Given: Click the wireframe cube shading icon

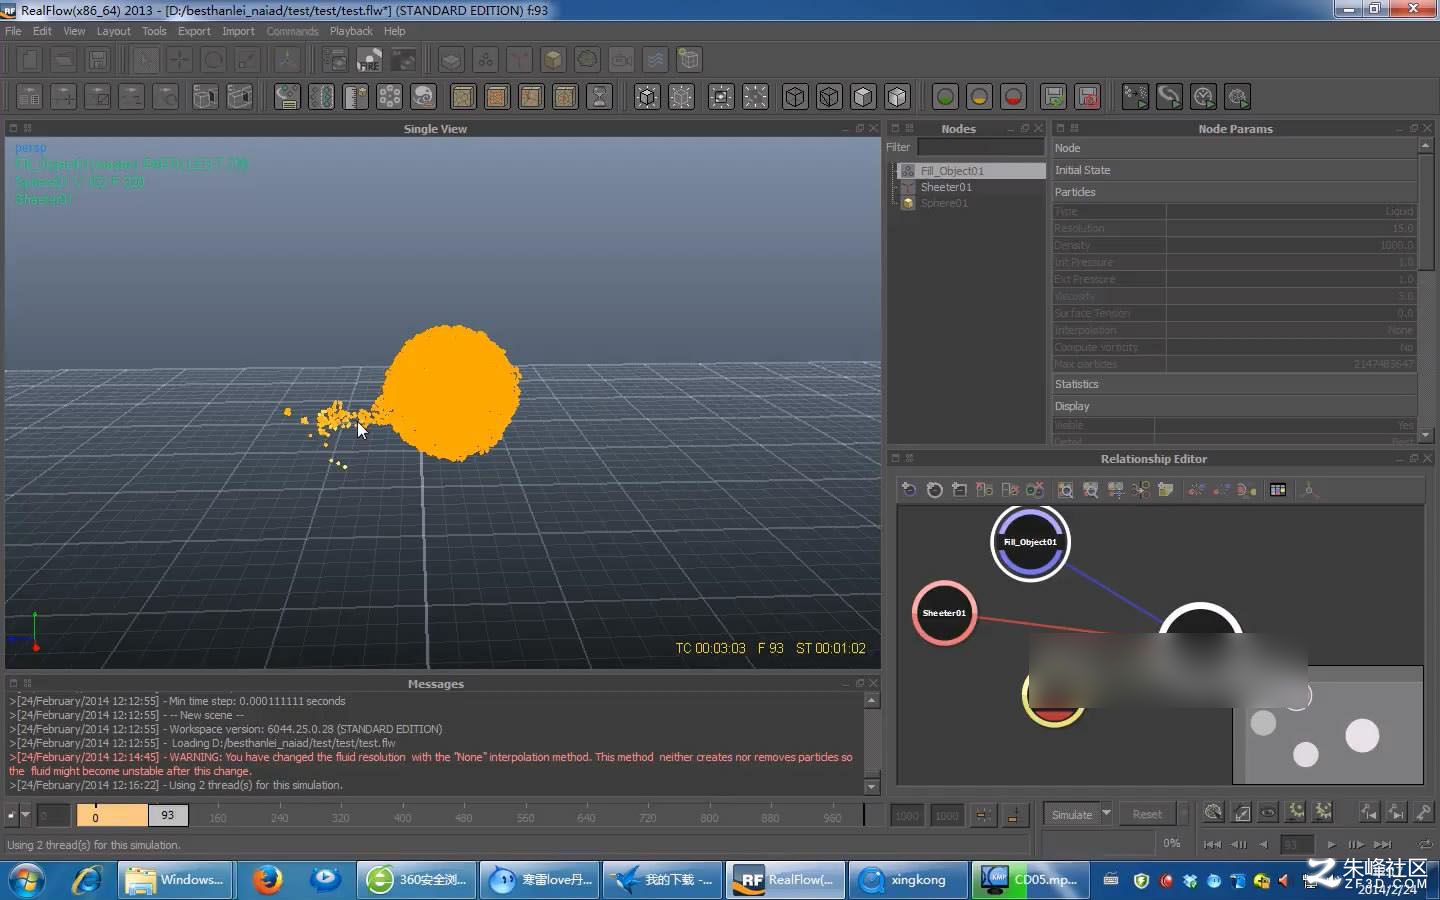Looking at the screenshot, I should (x=795, y=97).
